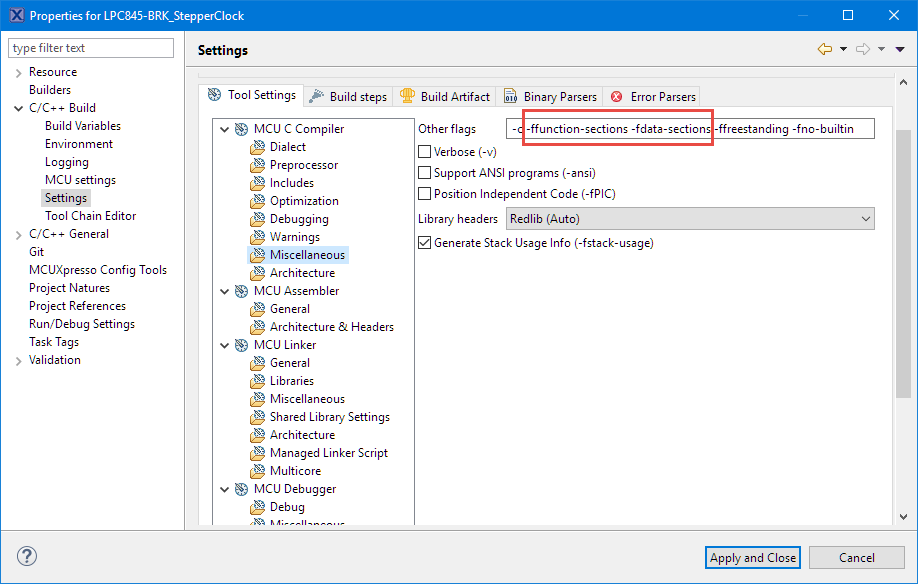This screenshot has height=584, width=918.
Task: Toggle Support ANSI programs checkbox
Action: pos(424,173)
